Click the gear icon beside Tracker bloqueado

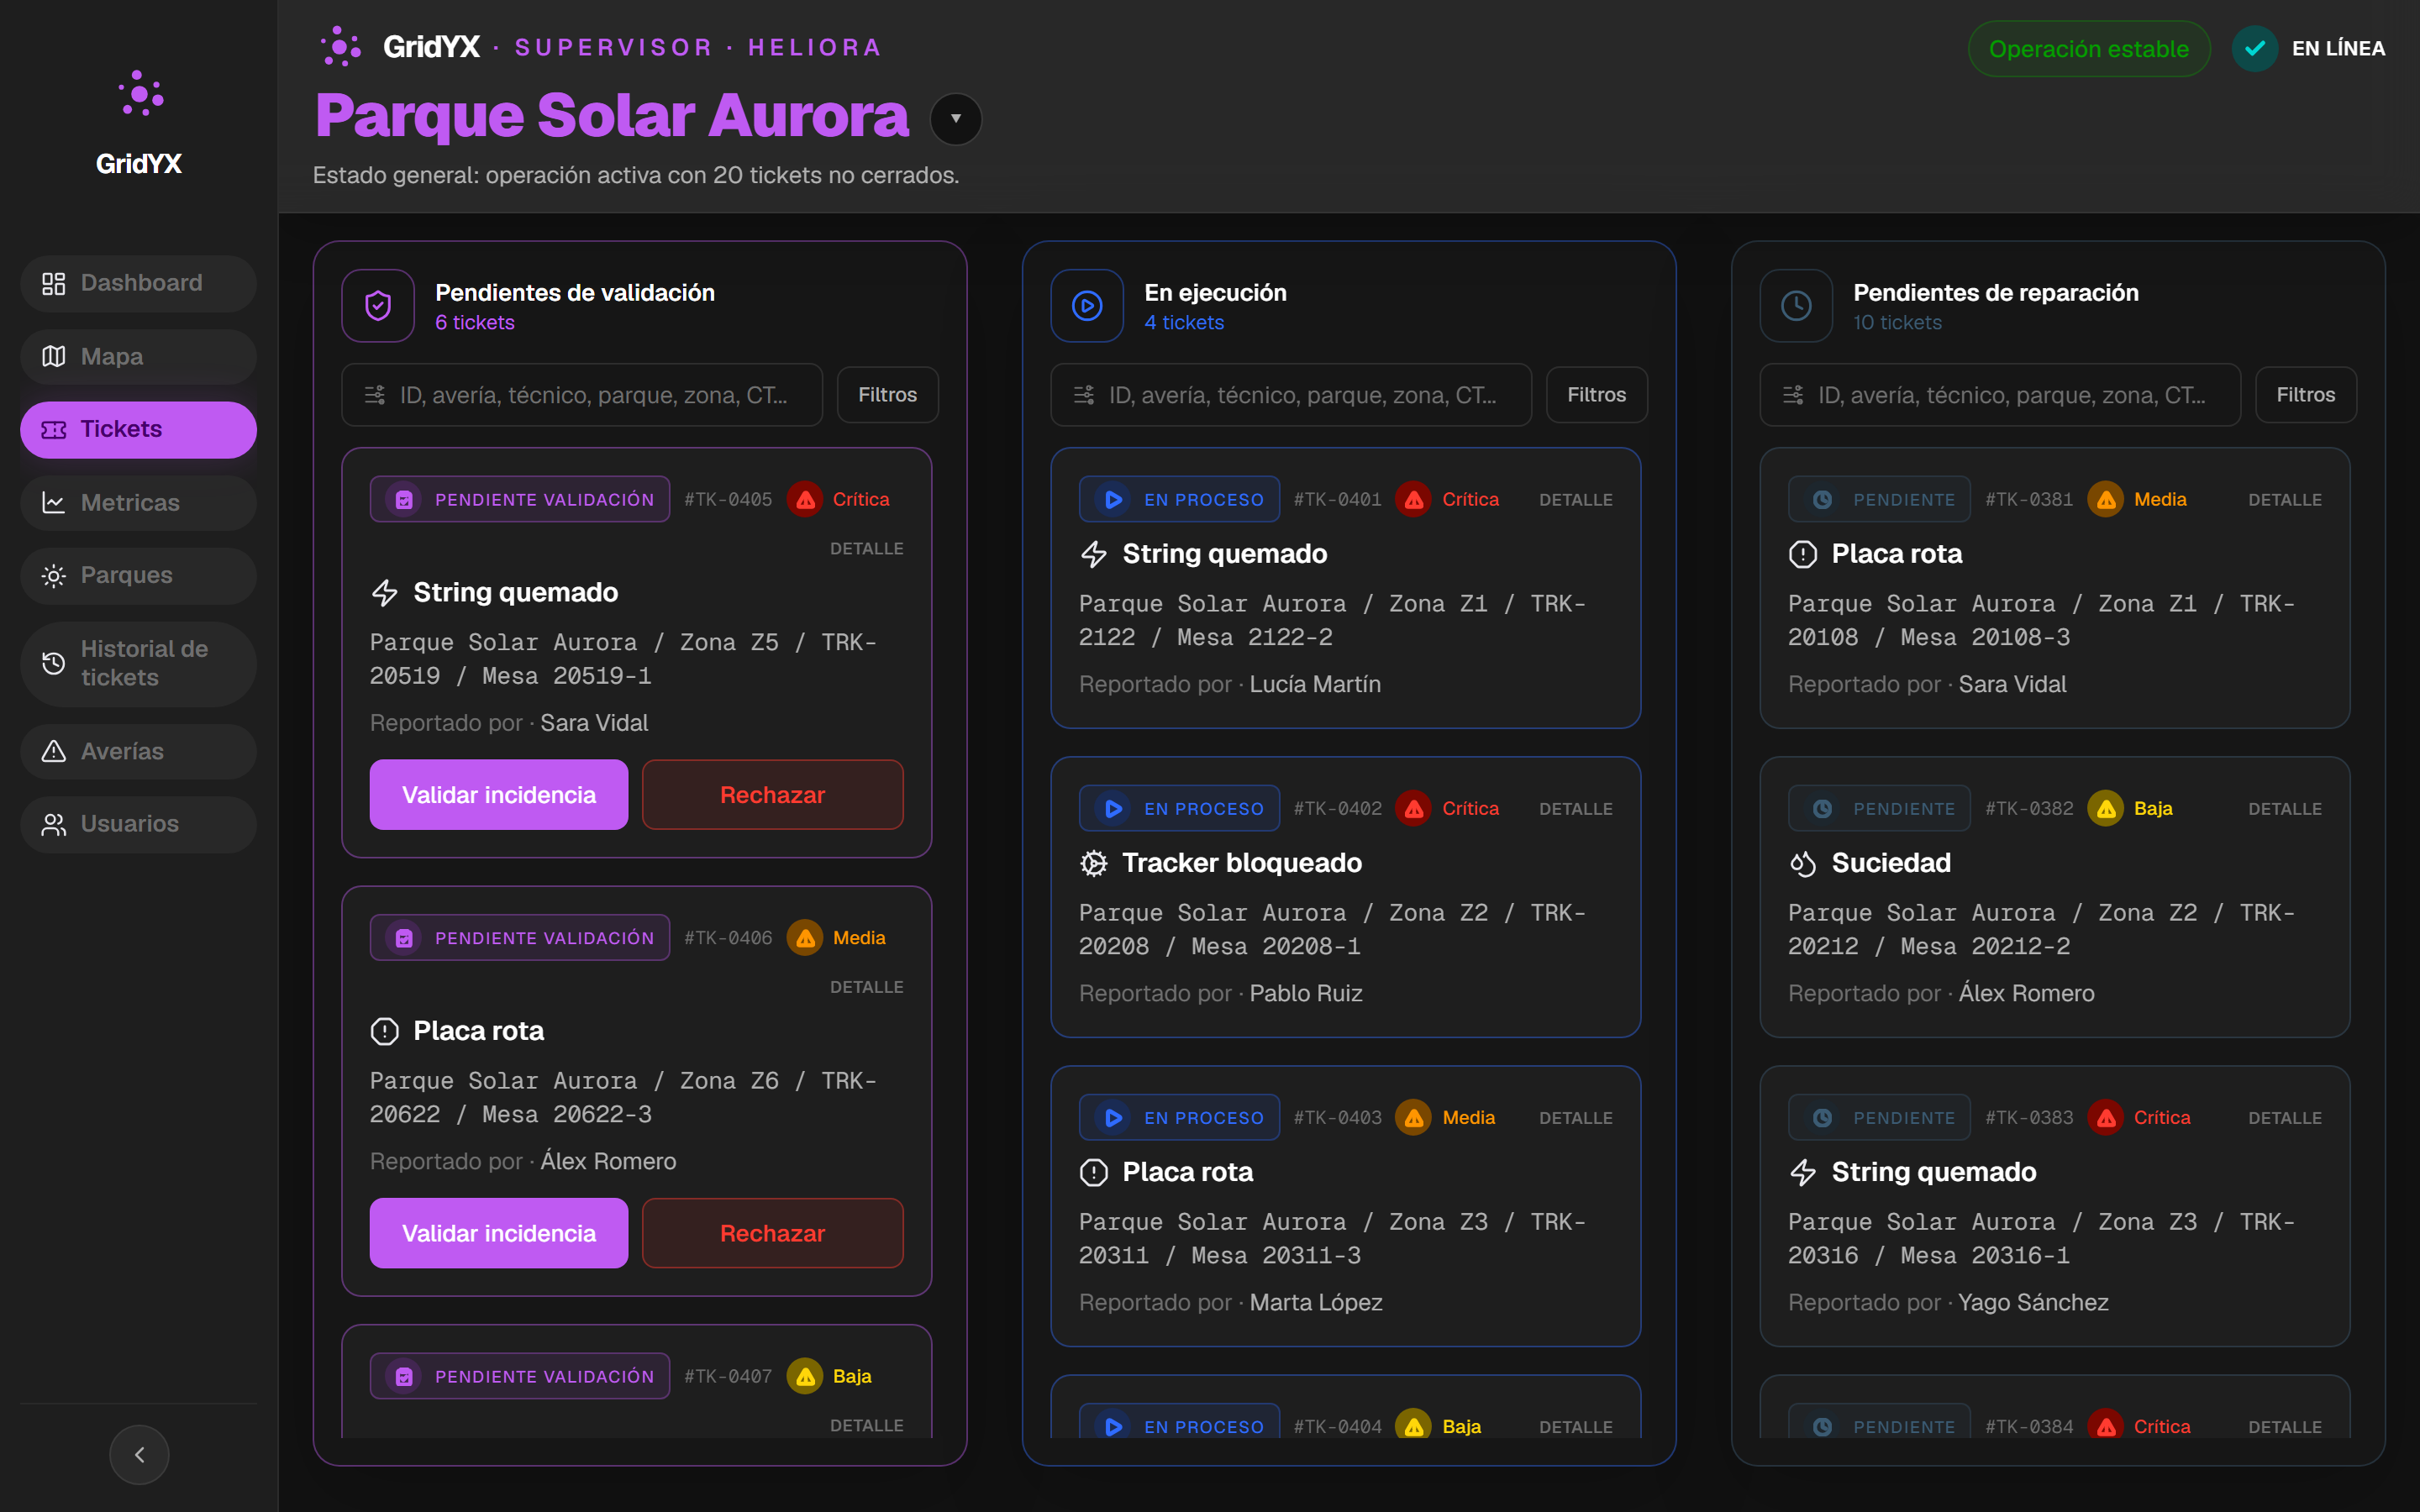(1094, 863)
